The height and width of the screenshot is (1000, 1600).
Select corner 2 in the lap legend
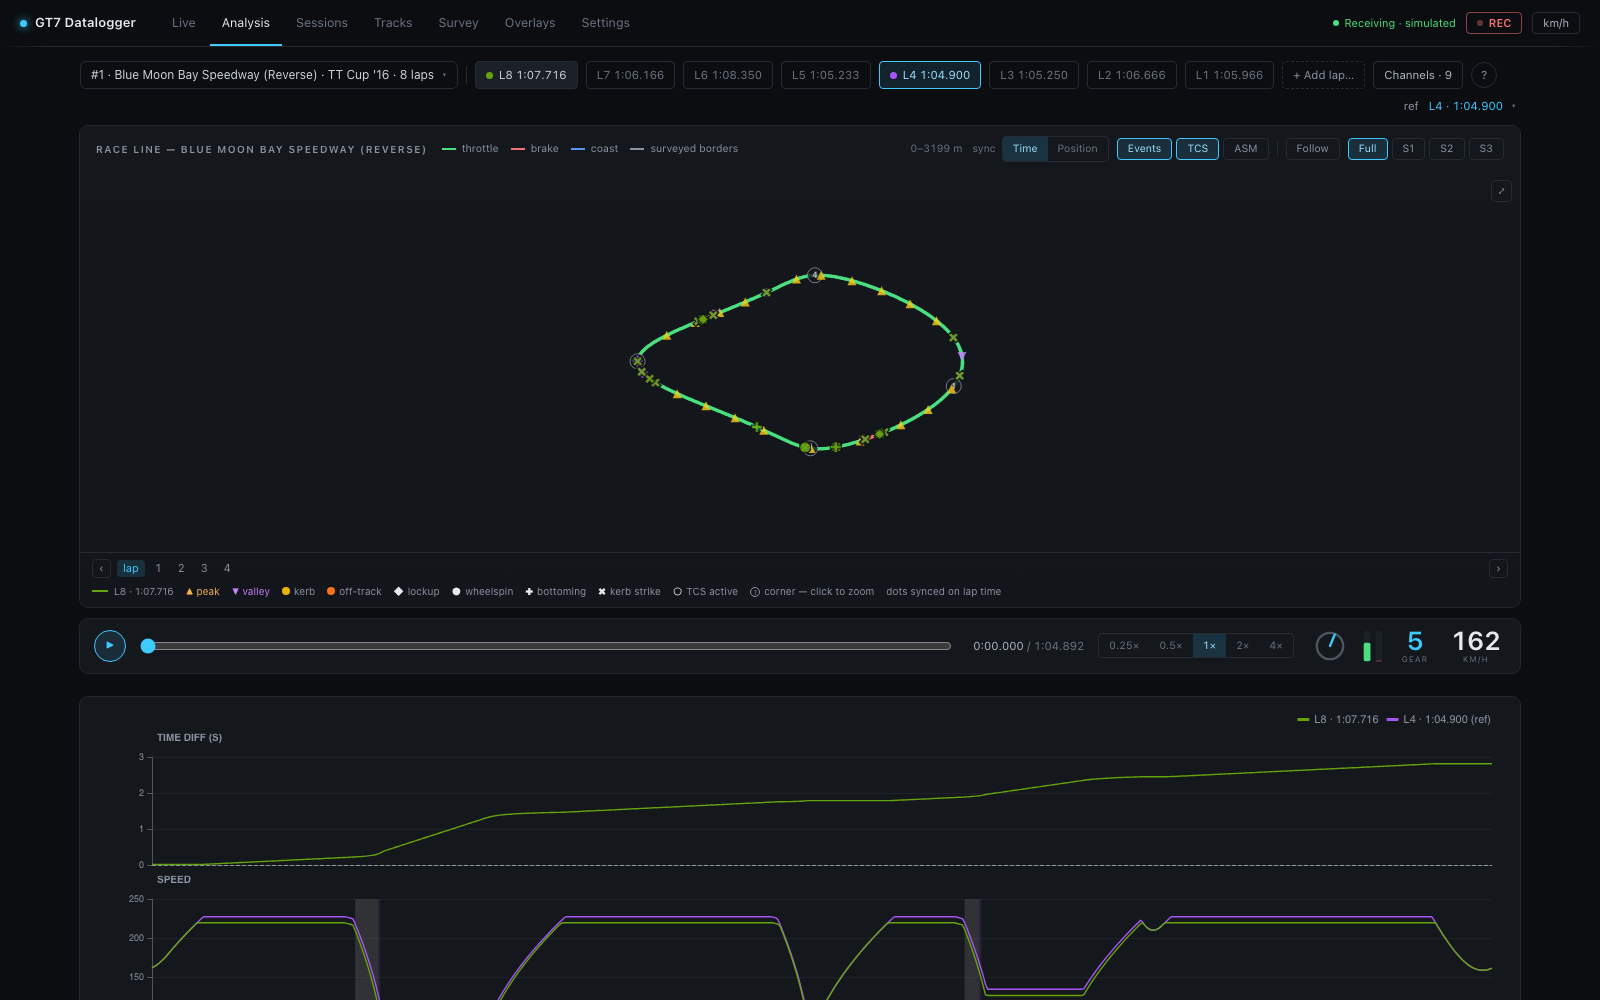click(181, 568)
